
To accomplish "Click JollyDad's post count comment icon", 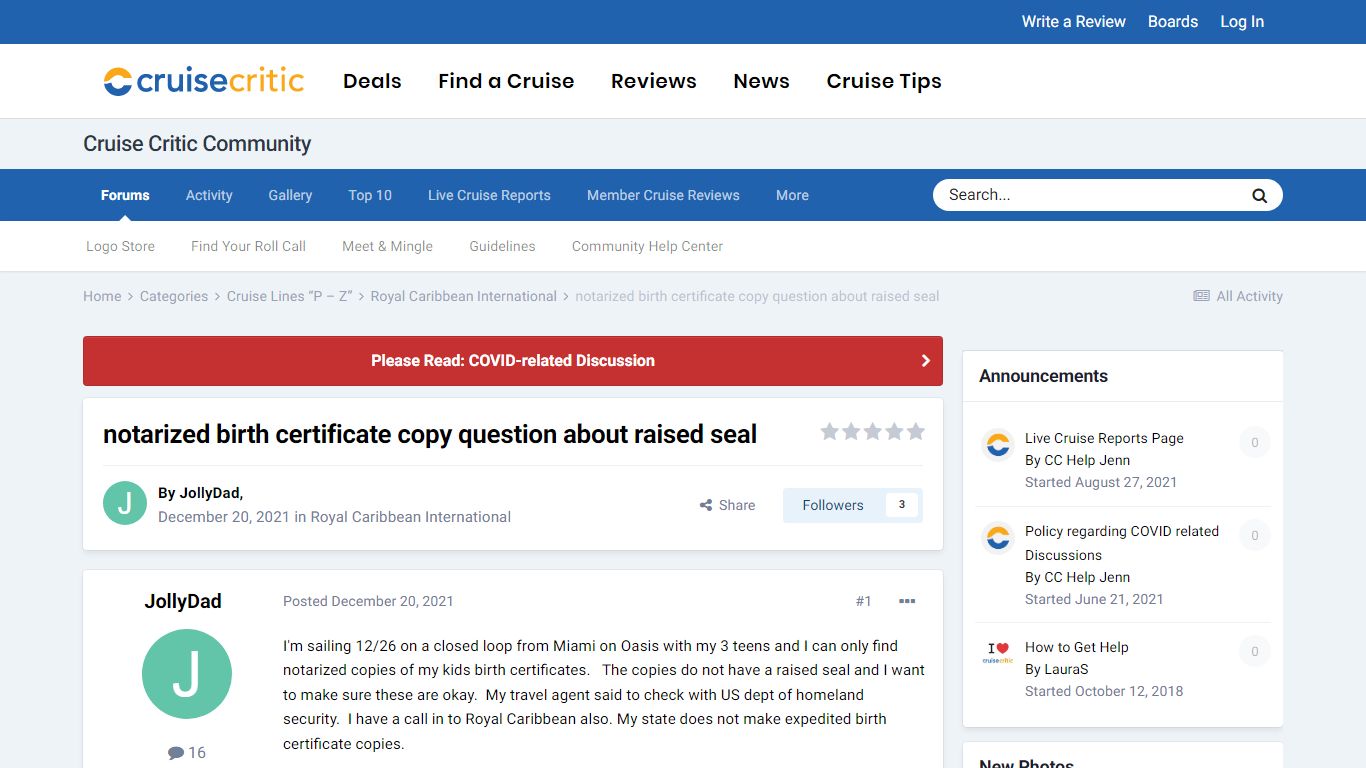I will coord(176,753).
